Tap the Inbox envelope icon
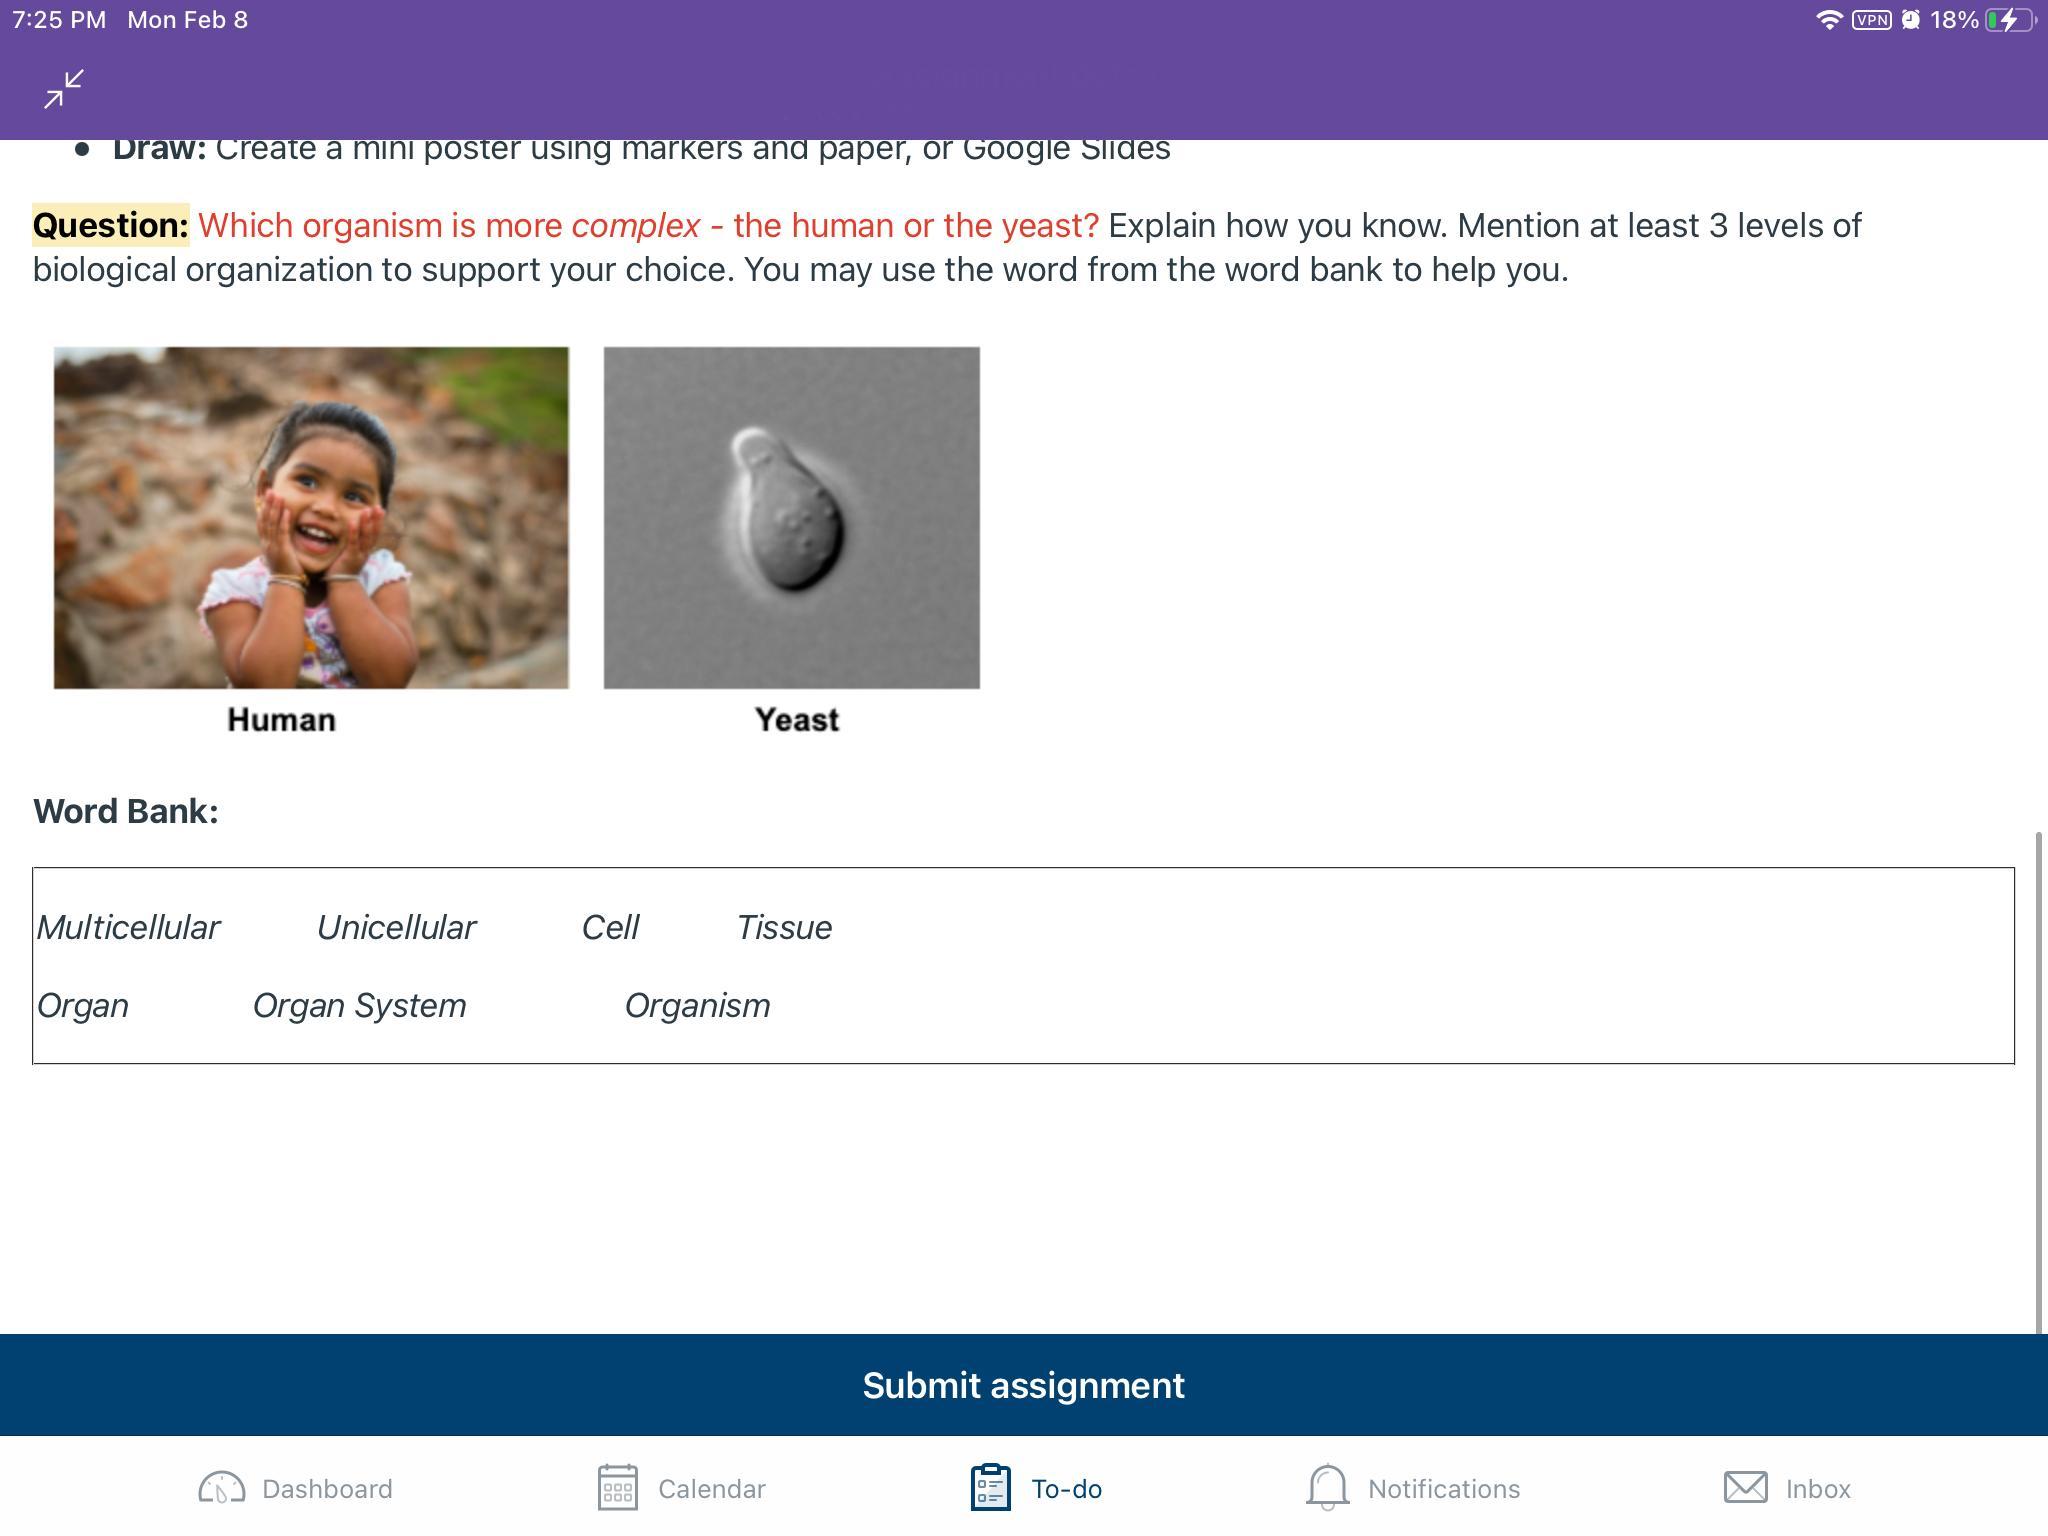 coord(1745,1488)
